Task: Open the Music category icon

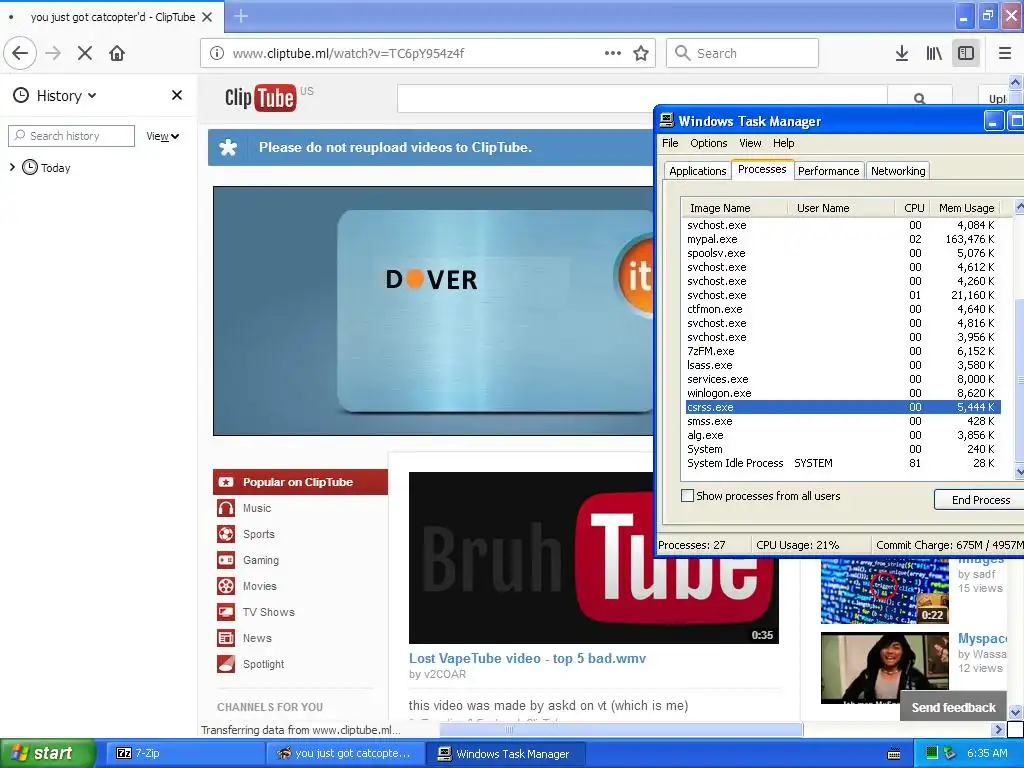Action: coord(226,508)
